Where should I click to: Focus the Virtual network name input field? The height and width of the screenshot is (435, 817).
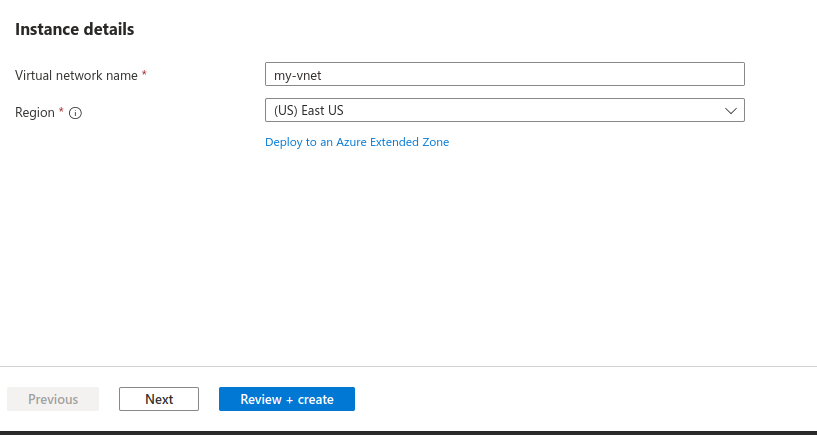(x=504, y=75)
